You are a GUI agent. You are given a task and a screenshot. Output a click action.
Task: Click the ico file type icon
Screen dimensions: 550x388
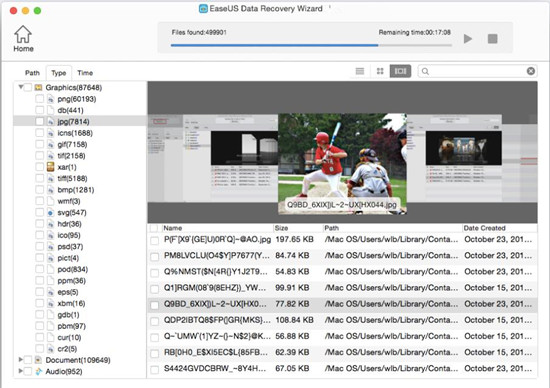51,235
